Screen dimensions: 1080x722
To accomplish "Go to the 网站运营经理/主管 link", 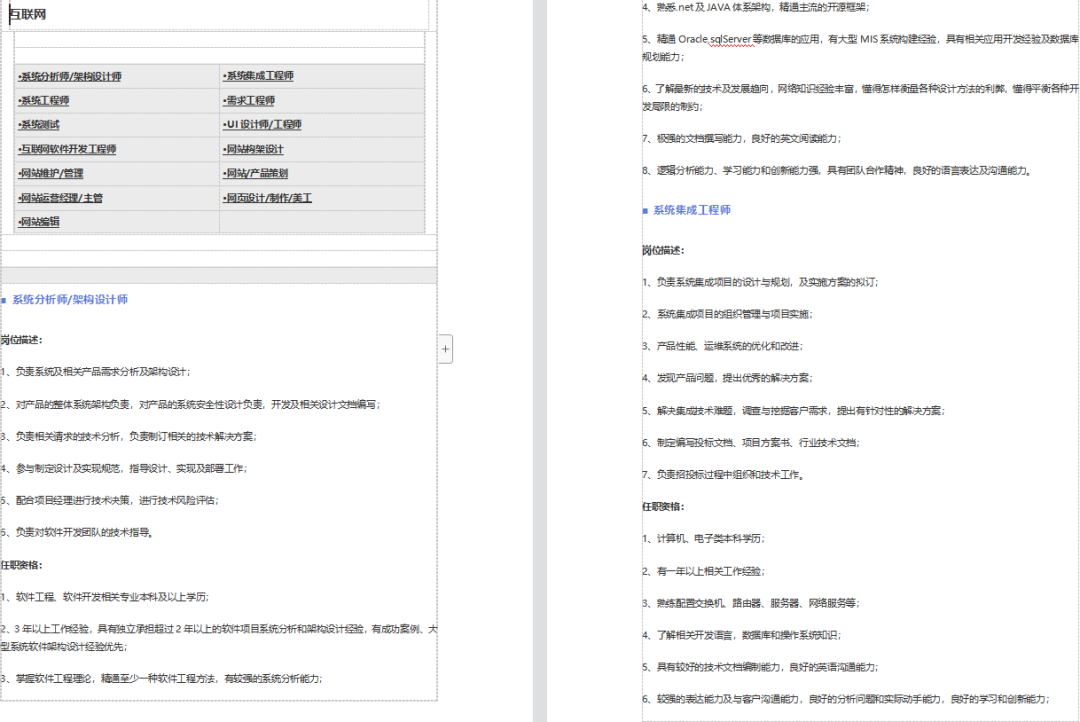I will pyautogui.click(x=60, y=198).
